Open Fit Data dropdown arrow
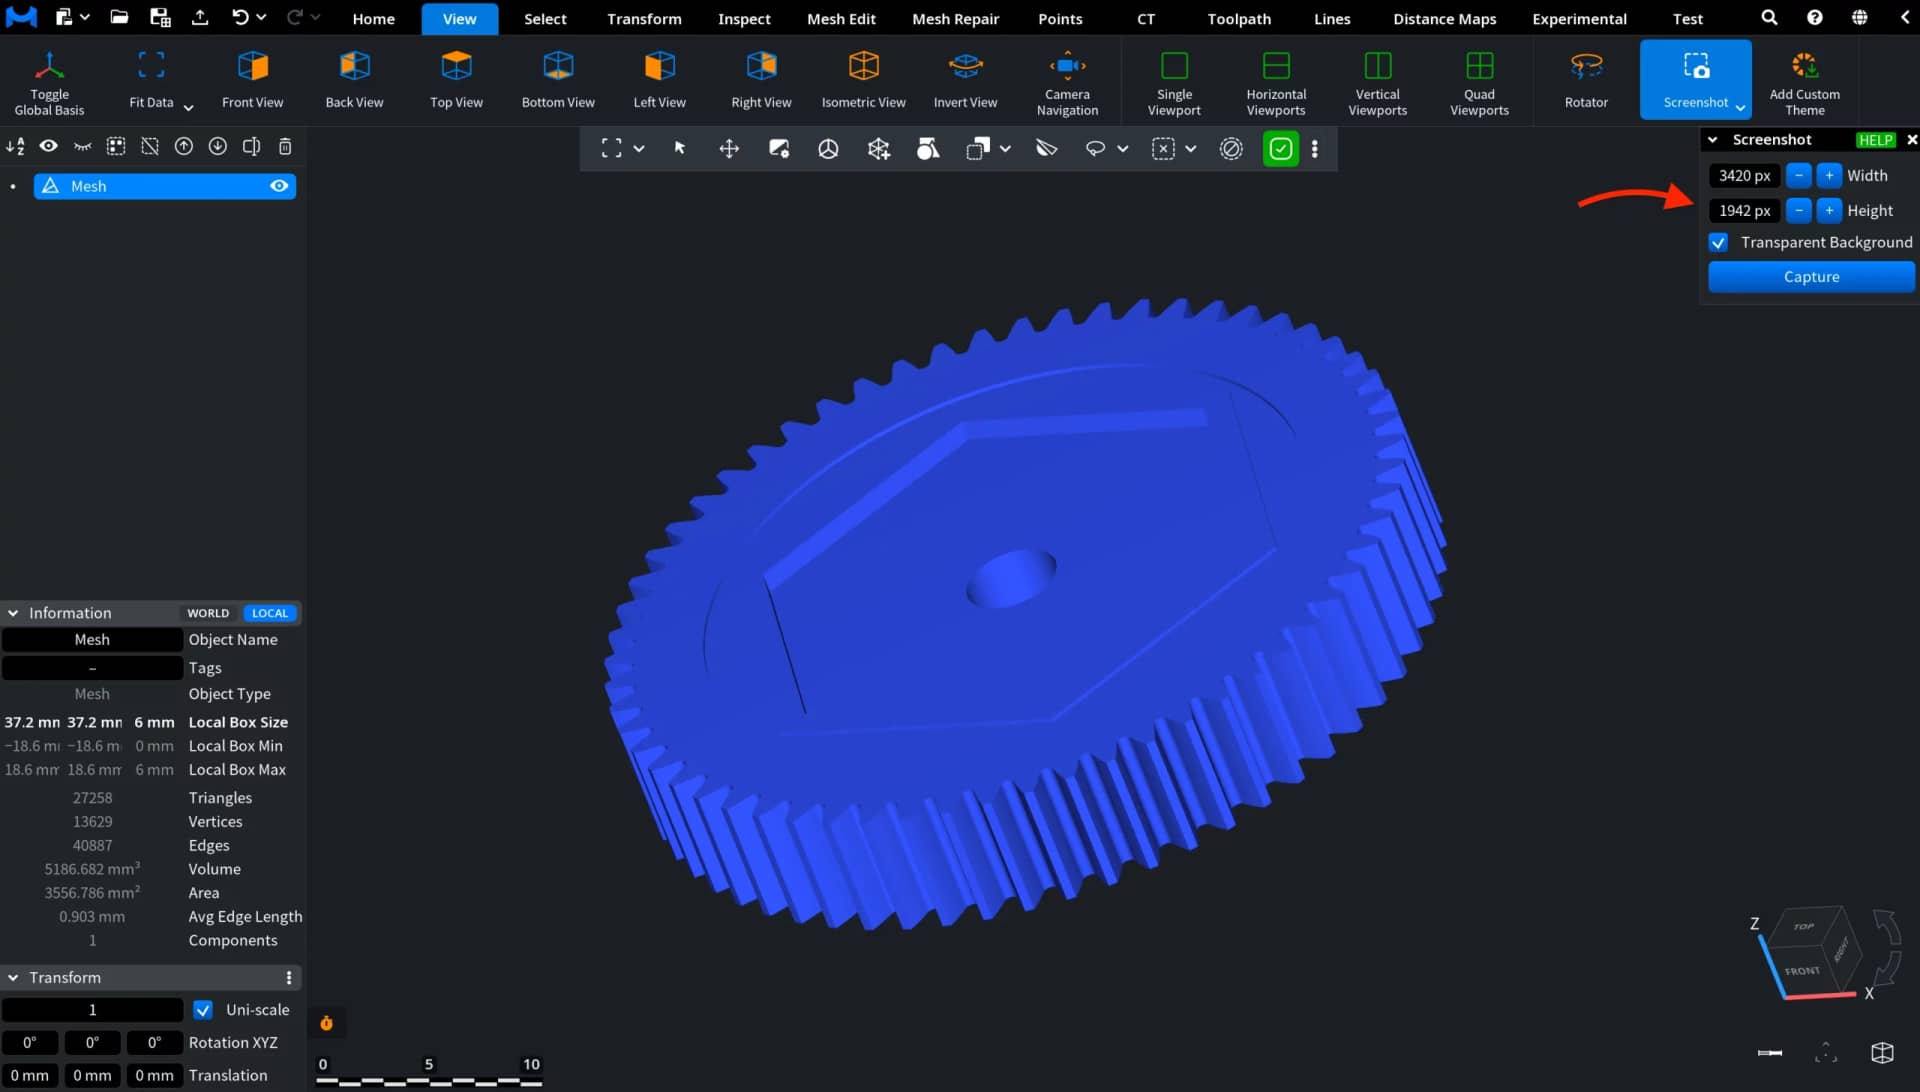1920x1092 pixels. point(188,106)
